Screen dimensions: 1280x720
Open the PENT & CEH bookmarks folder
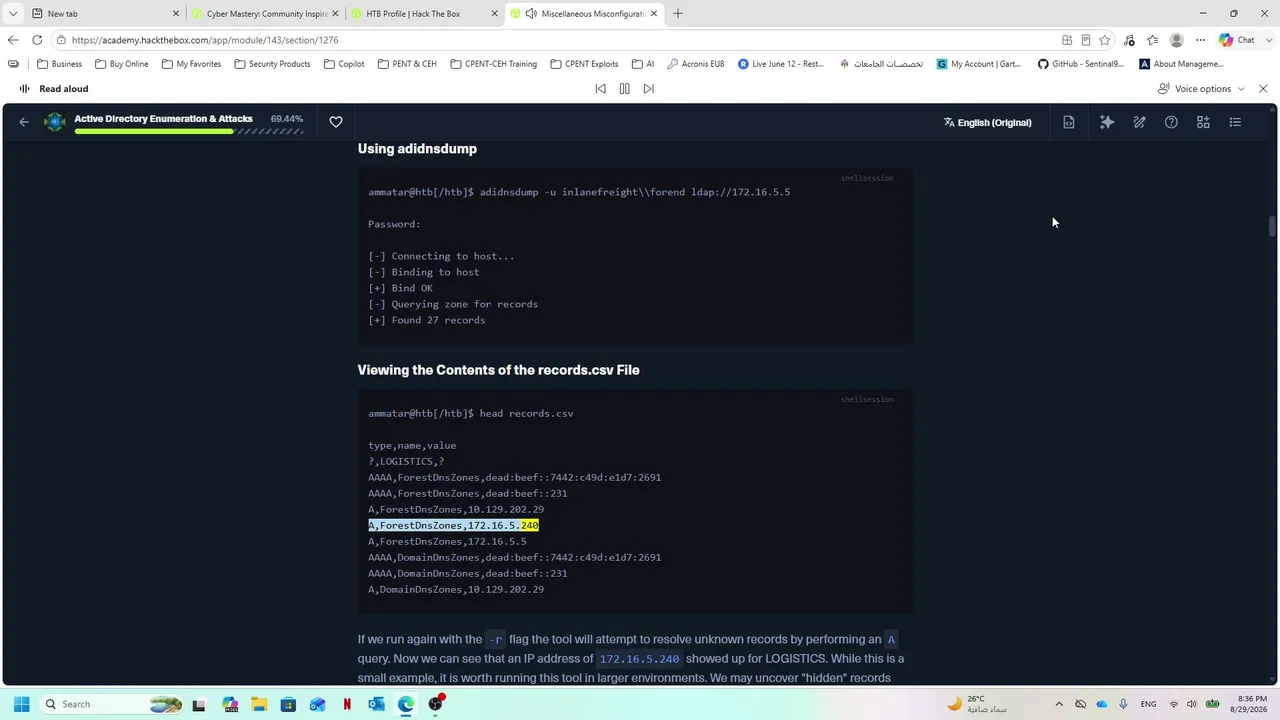407,64
